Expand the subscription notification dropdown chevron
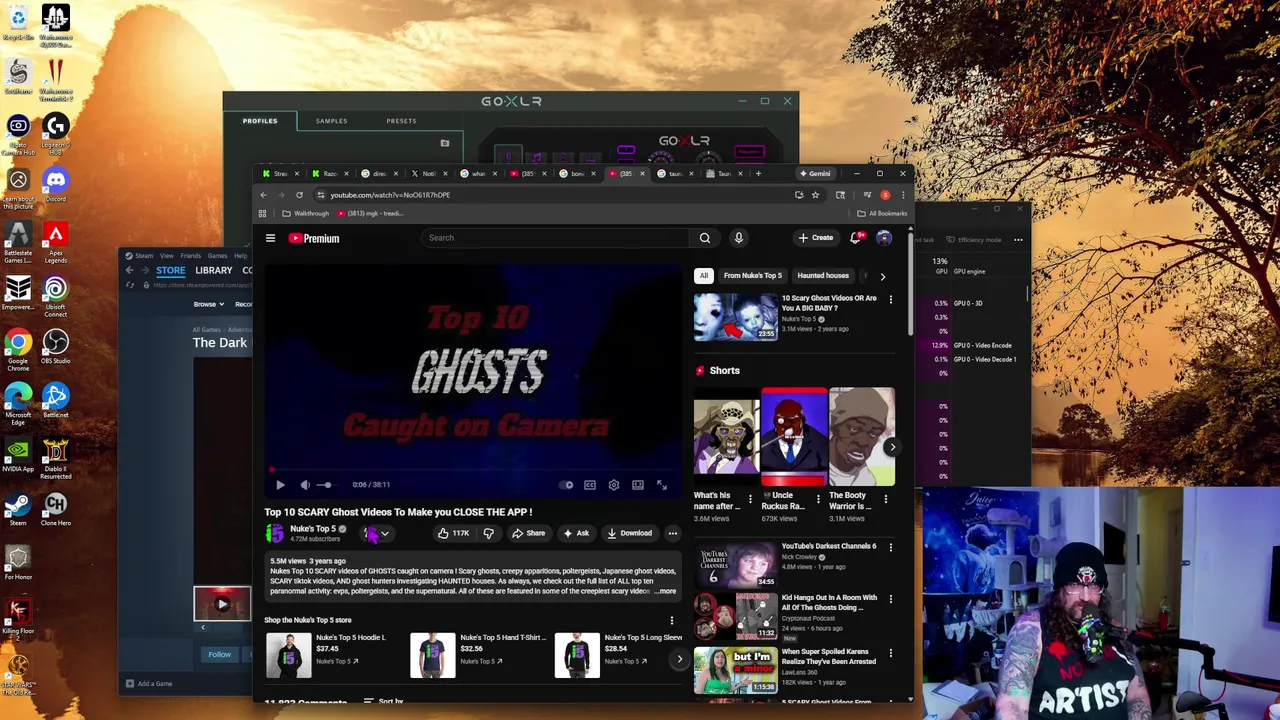 [384, 533]
